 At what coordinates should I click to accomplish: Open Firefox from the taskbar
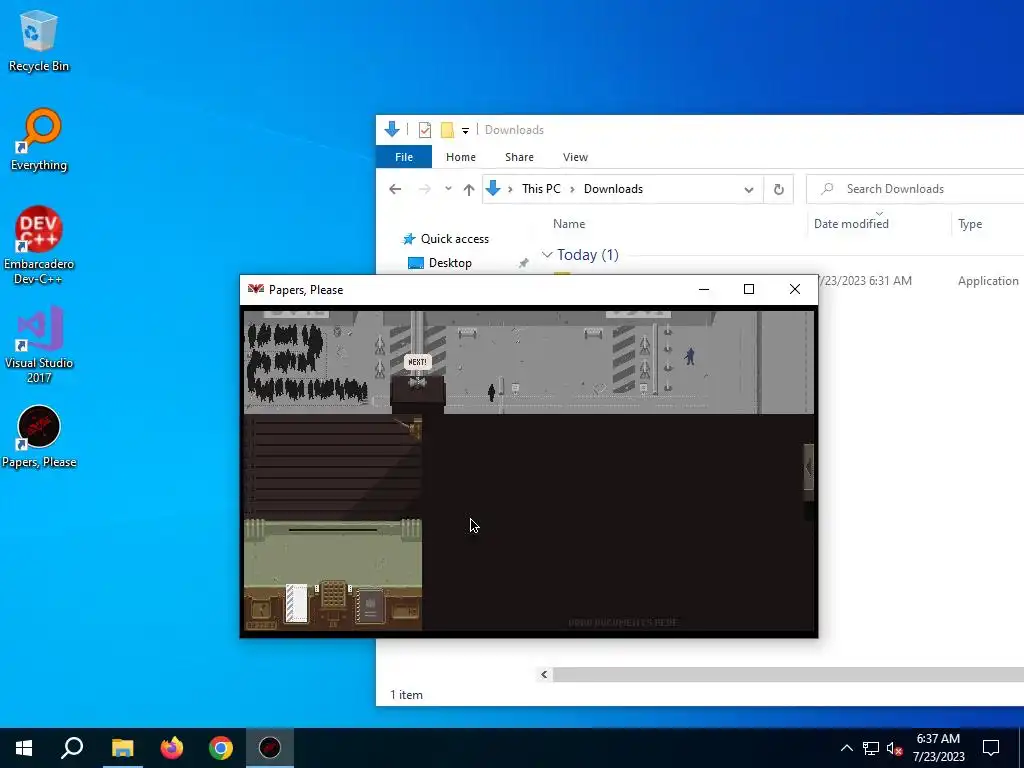click(x=172, y=748)
